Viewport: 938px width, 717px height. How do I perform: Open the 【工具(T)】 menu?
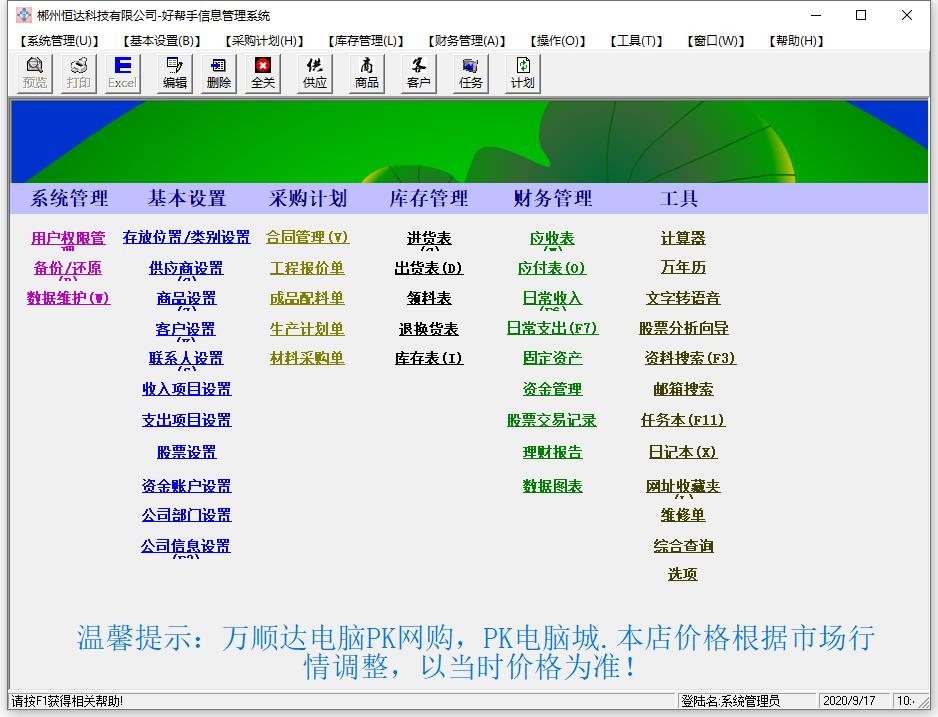[x=636, y=41]
